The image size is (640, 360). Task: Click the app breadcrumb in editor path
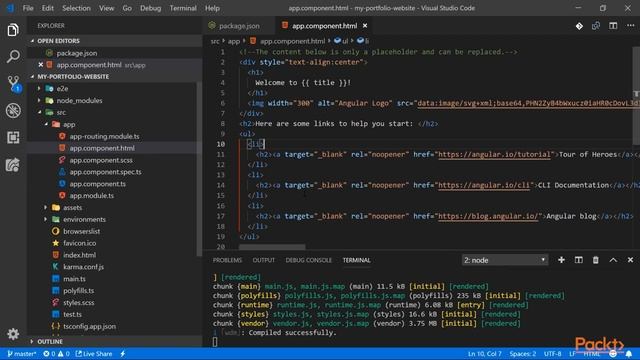pos(234,41)
